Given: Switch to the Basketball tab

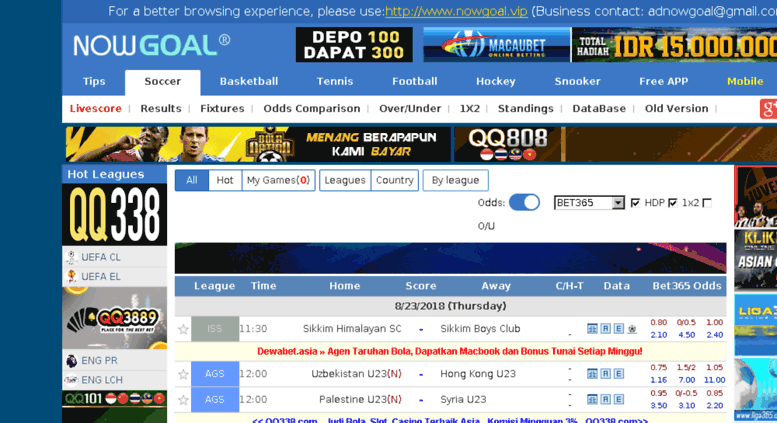Looking at the screenshot, I should [x=249, y=82].
